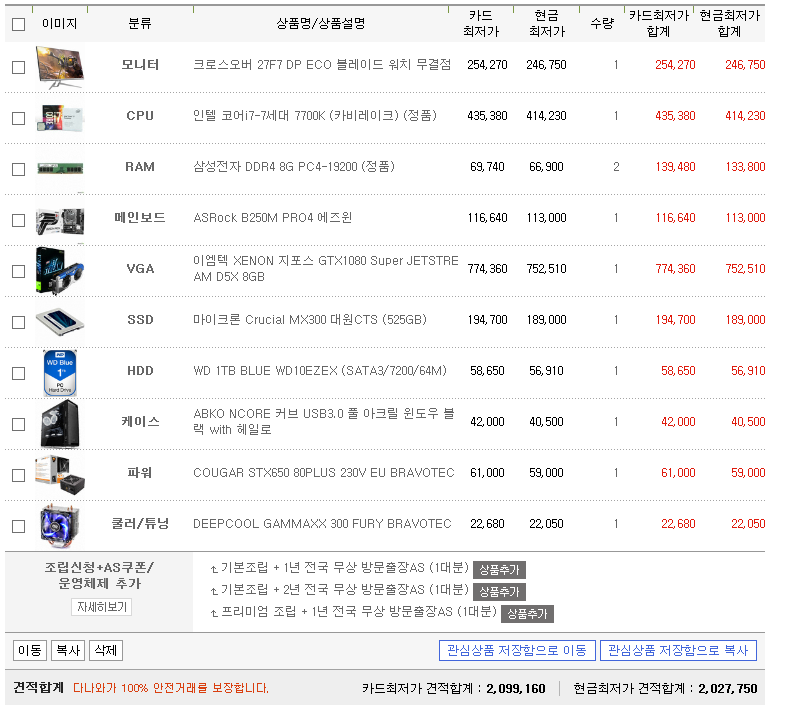
Task: Click the 메인보드 category label
Action: 140,217
